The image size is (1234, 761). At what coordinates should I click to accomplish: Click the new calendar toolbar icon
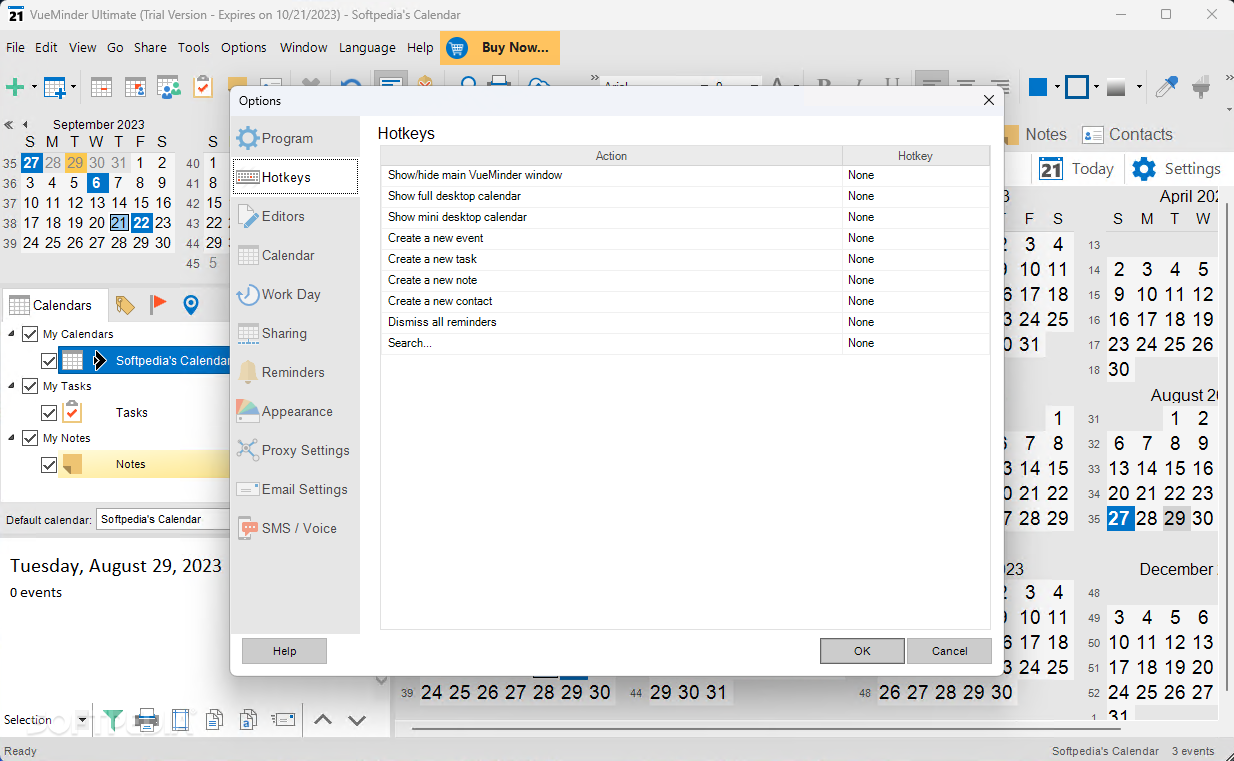54,87
